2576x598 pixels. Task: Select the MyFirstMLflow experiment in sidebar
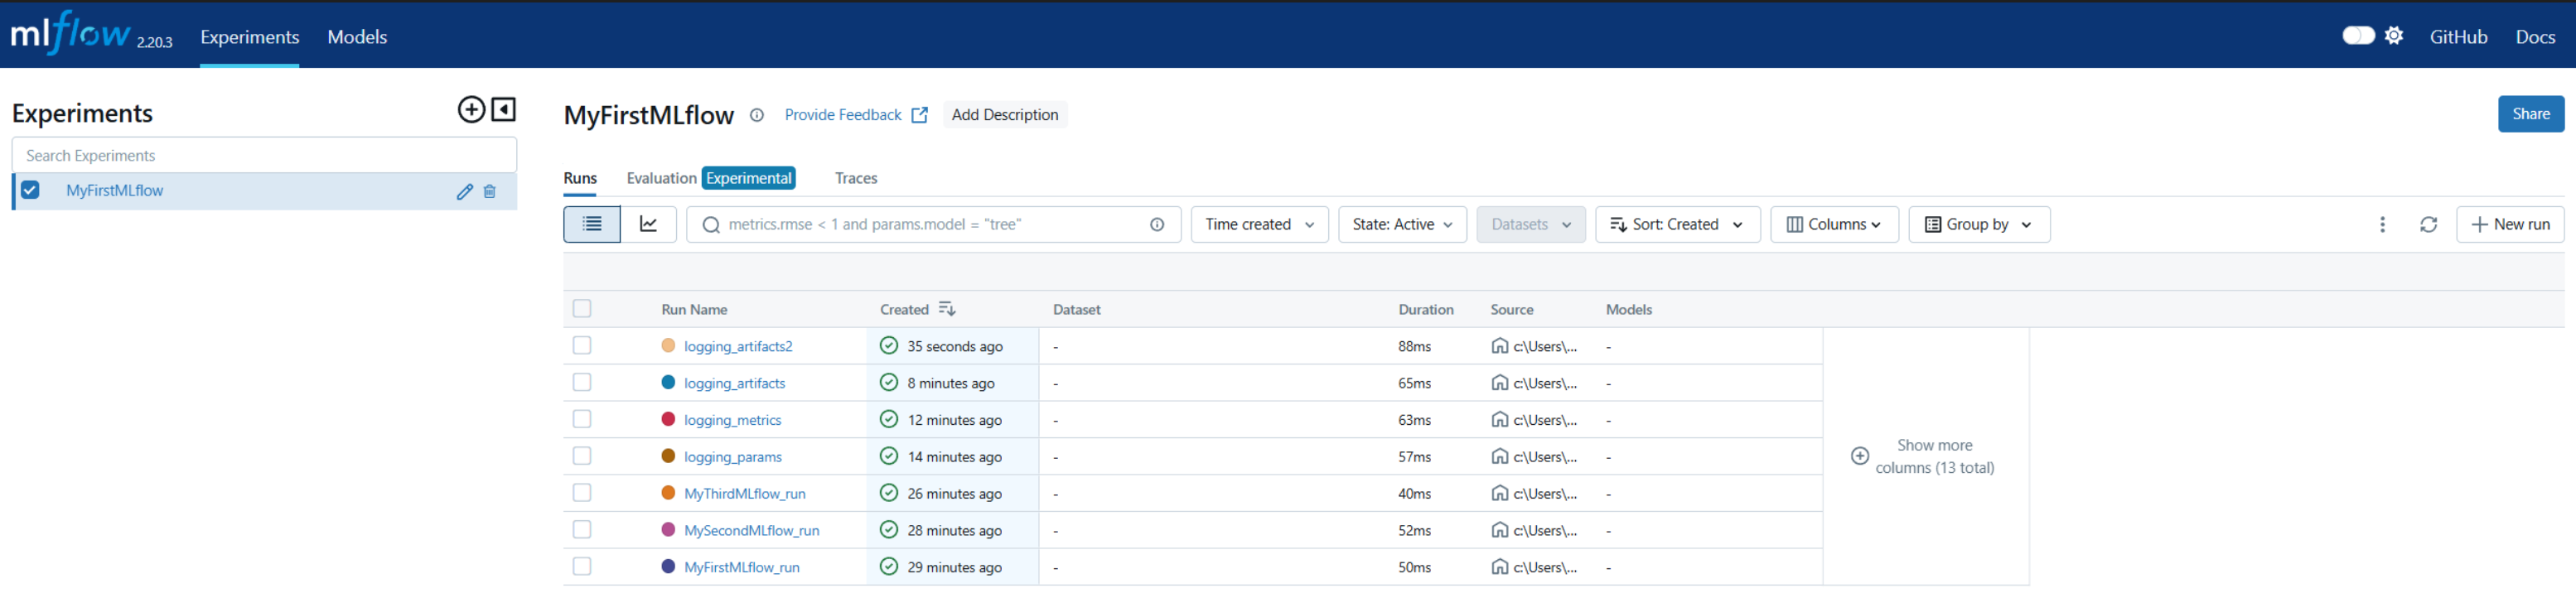coord(114,191)
